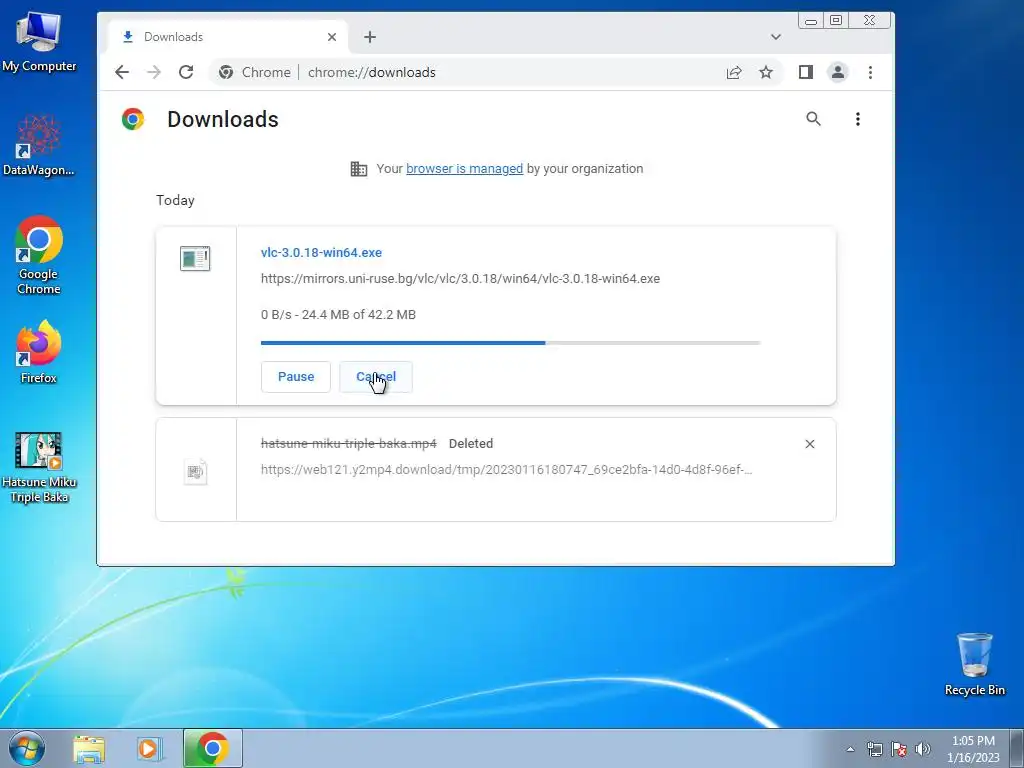Click the web121.y2mp4.download URL text

(x=506, y=470)
